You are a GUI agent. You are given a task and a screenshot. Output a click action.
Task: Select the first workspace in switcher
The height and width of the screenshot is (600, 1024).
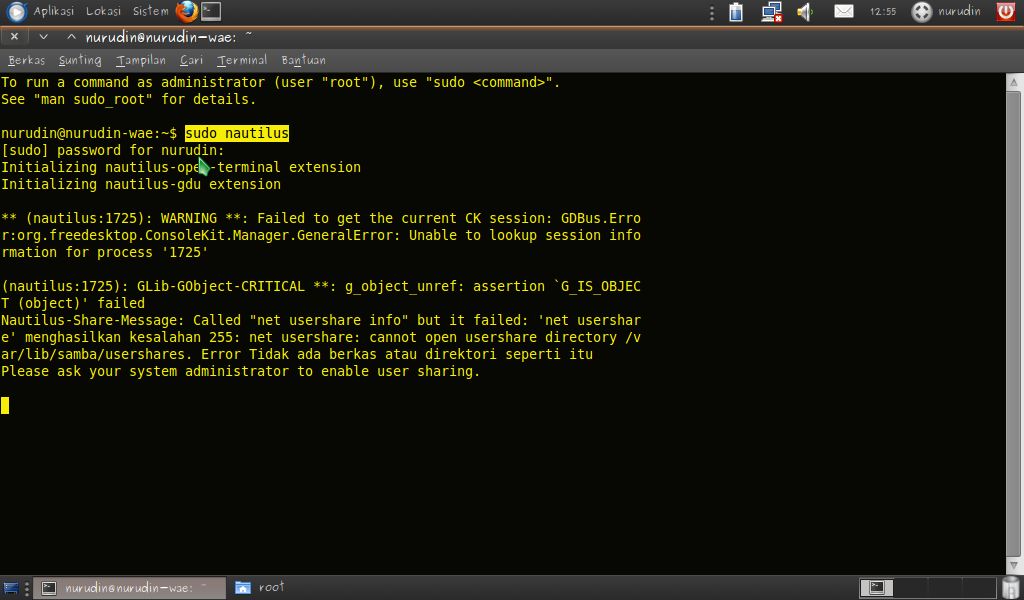[x=876, y=588]
